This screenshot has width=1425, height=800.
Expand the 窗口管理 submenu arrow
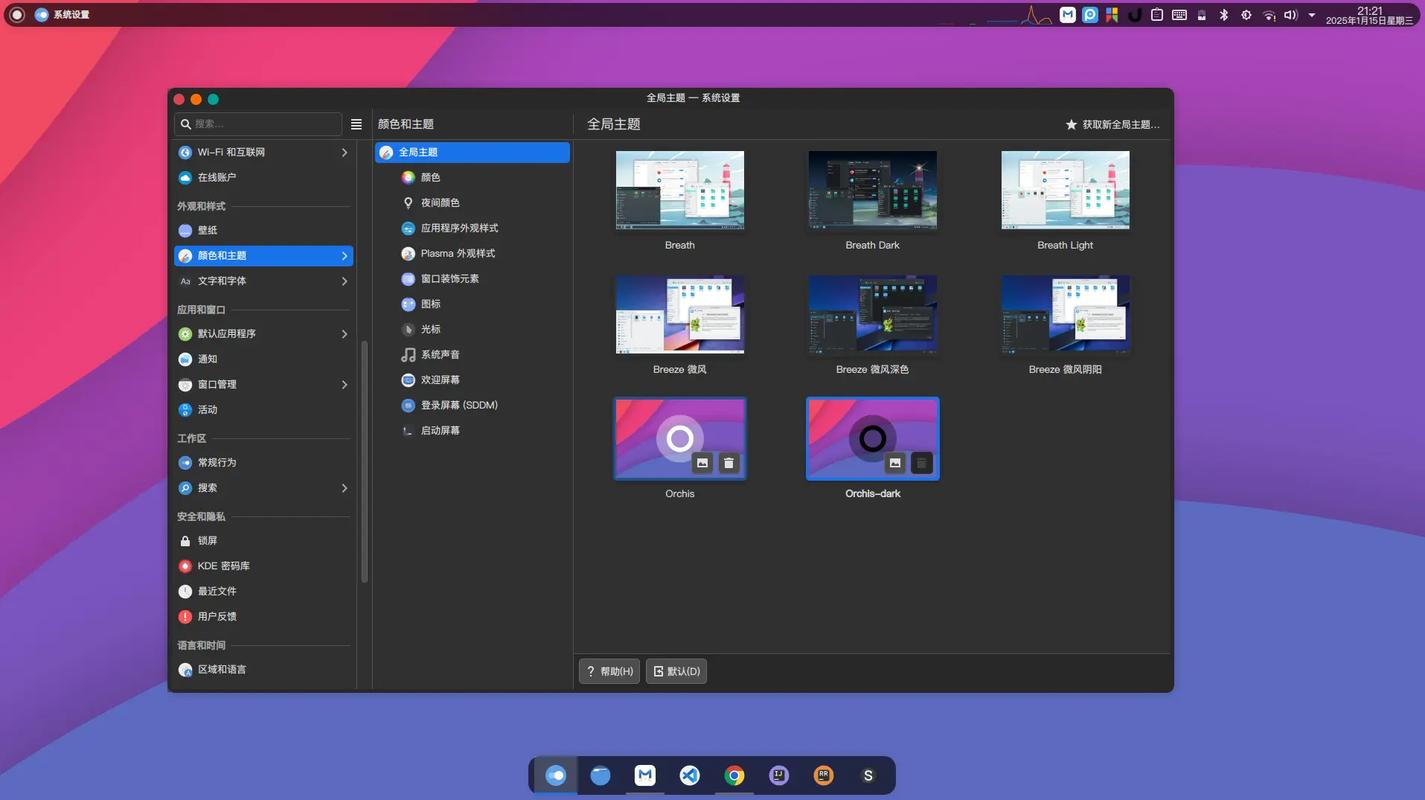(344, 385)
